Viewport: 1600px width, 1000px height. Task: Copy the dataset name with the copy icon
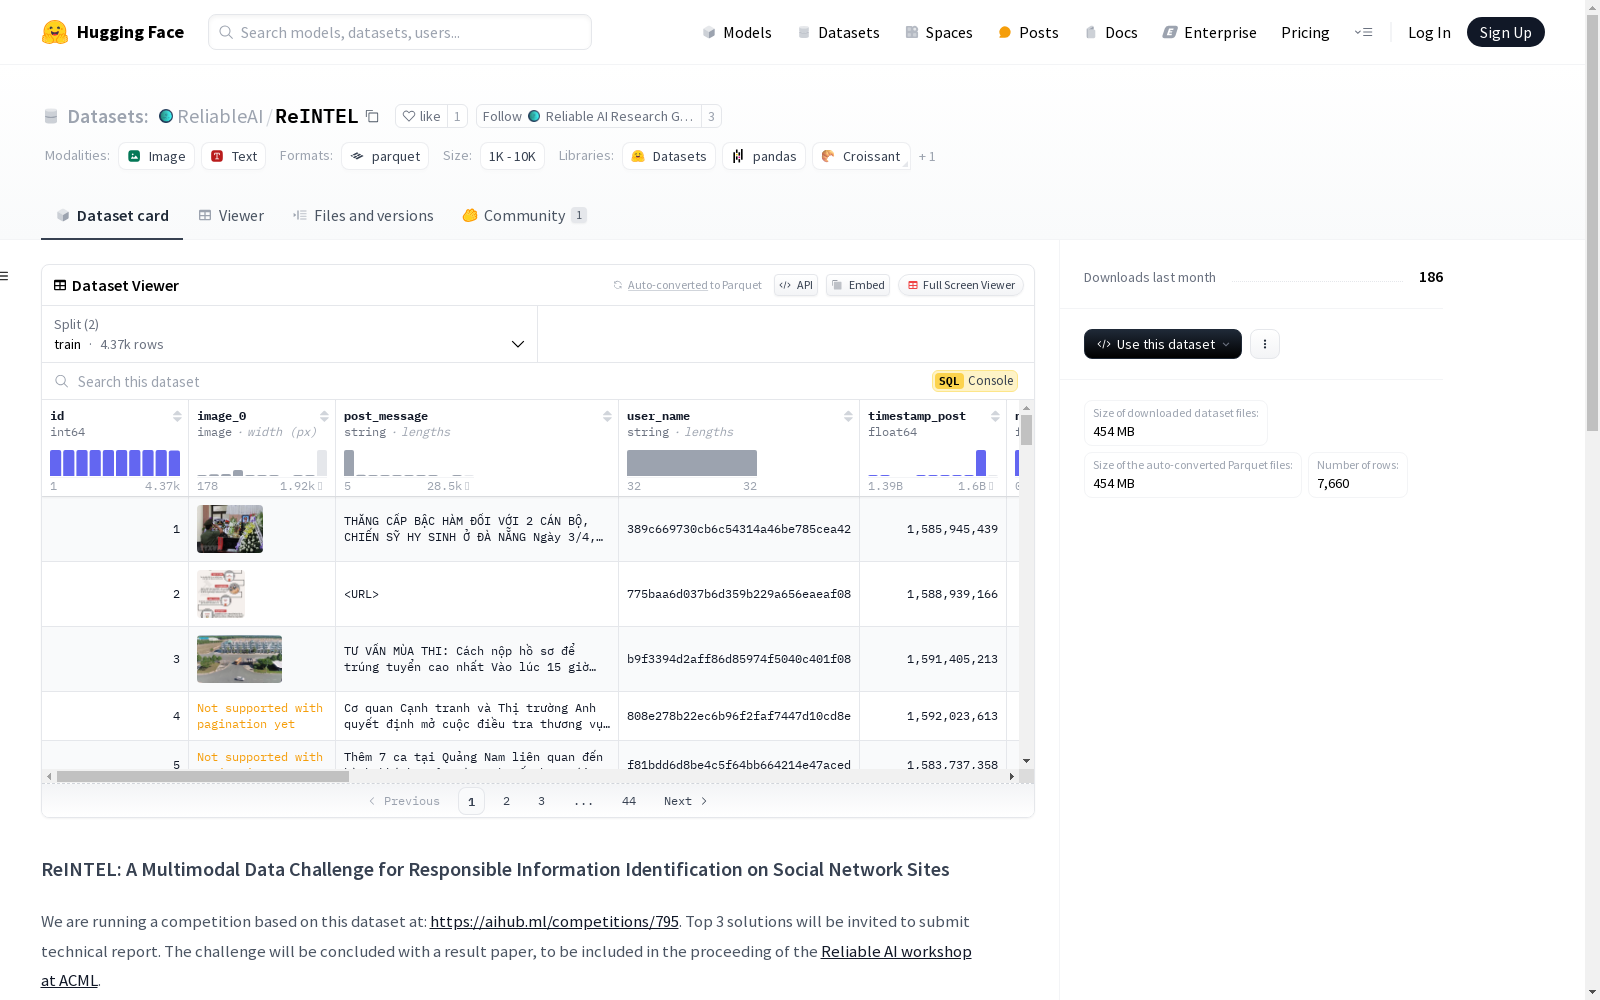372,117
